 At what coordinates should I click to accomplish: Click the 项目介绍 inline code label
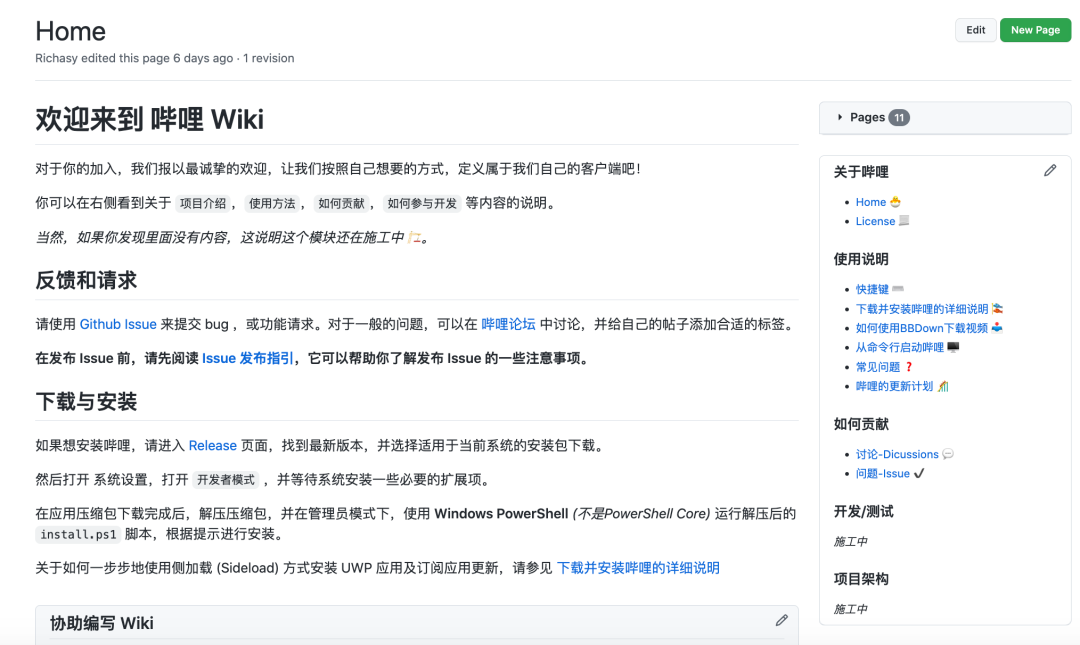click(x=202, y=203)
